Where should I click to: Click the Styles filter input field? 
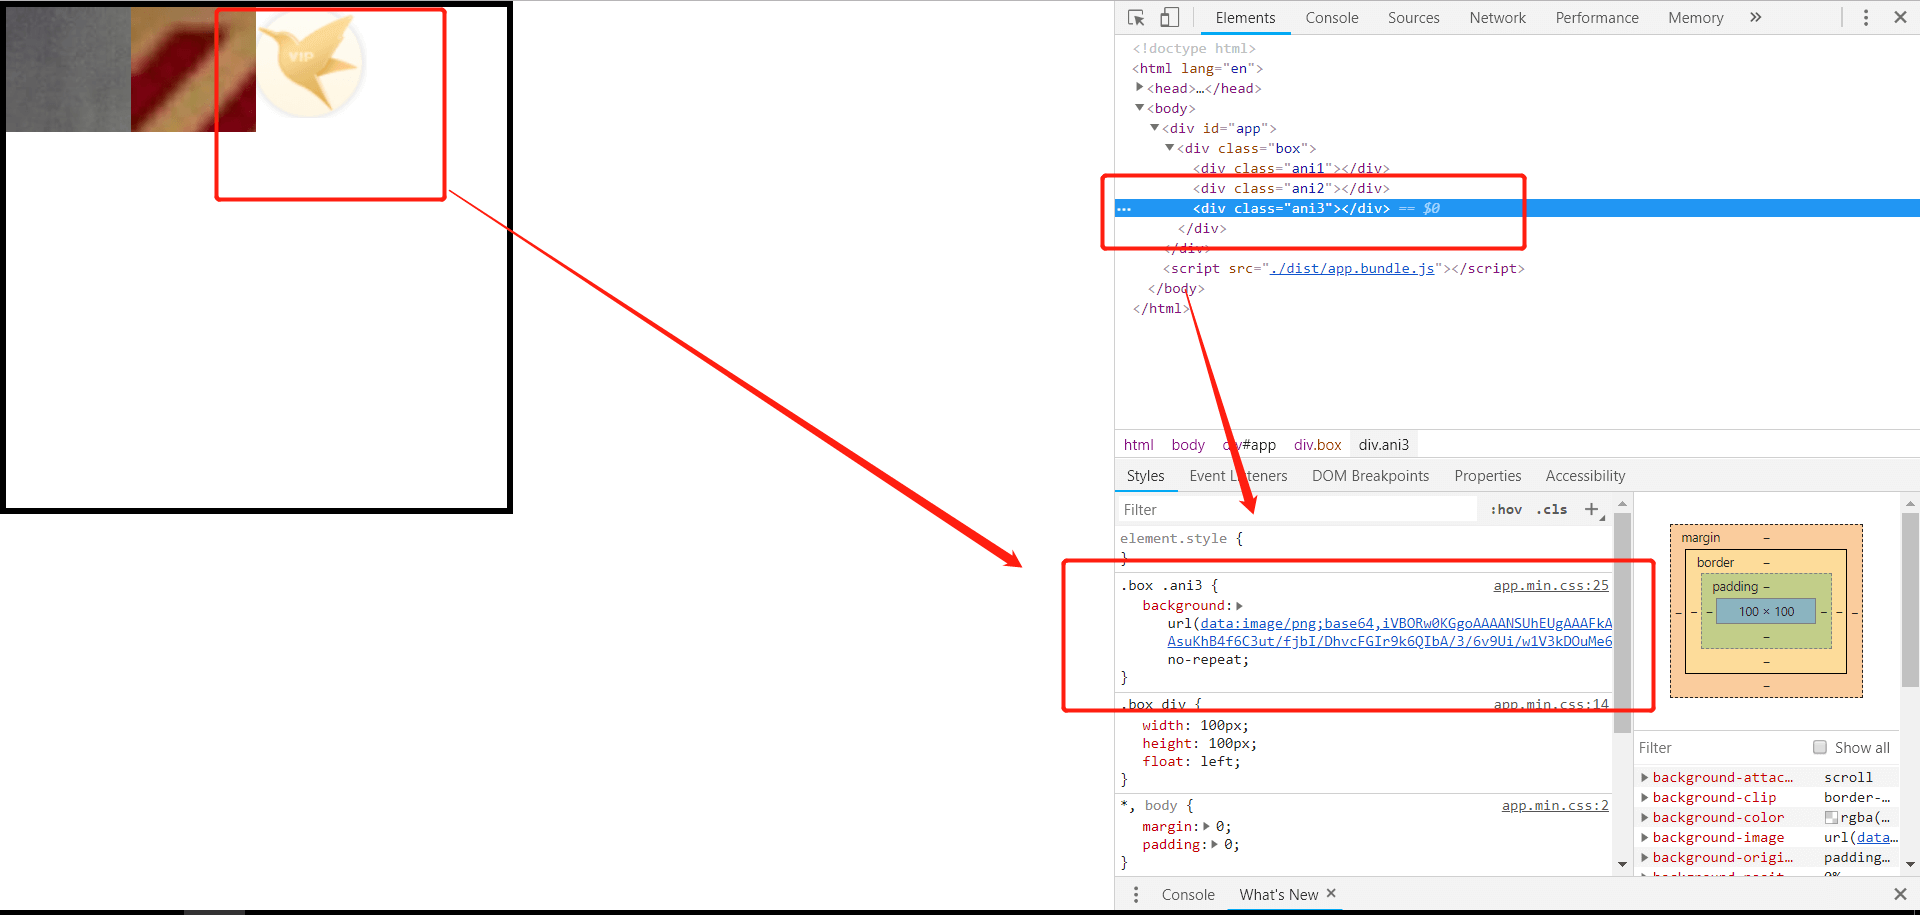point(1297,509)
